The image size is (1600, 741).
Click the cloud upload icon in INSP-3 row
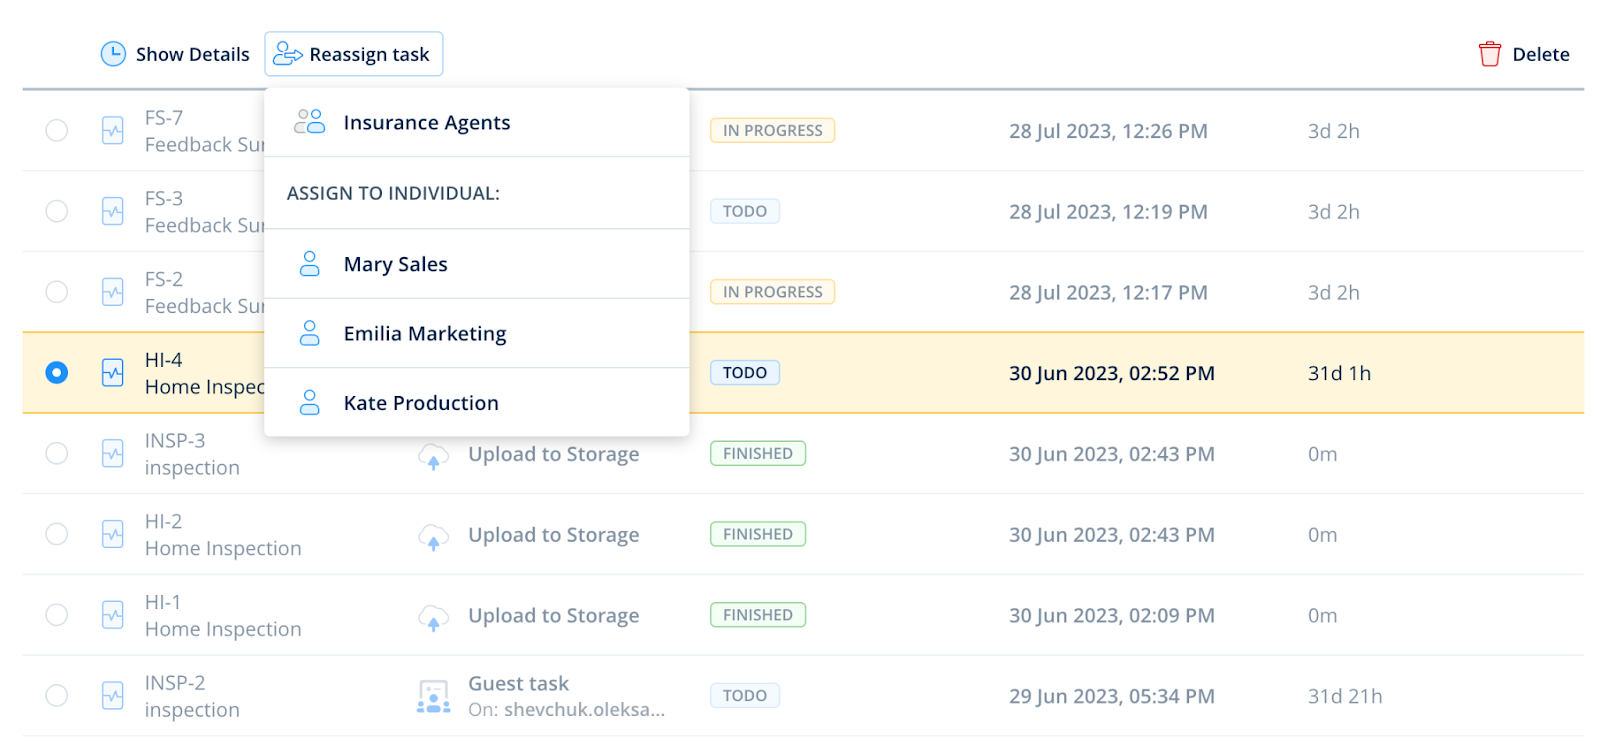click(x=433, y=456)
